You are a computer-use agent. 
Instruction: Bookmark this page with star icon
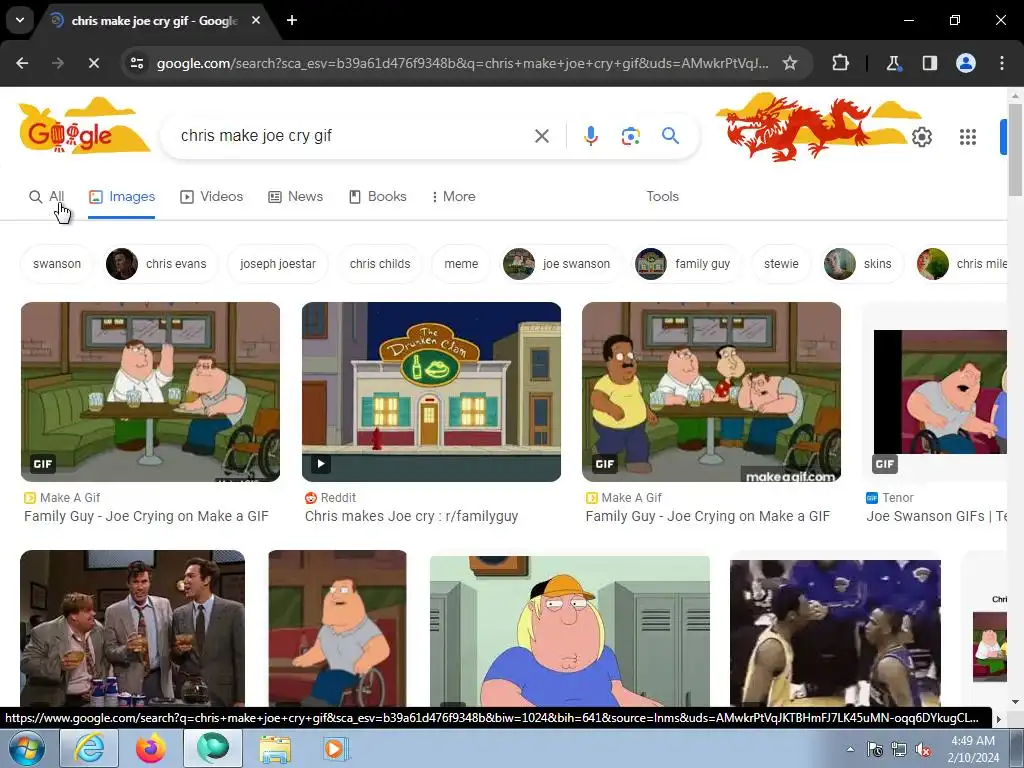tap(790, 63)
